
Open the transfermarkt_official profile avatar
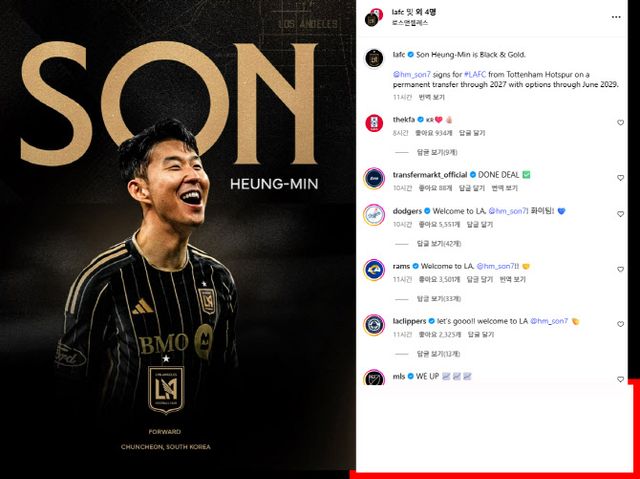[x=374, y=178]
